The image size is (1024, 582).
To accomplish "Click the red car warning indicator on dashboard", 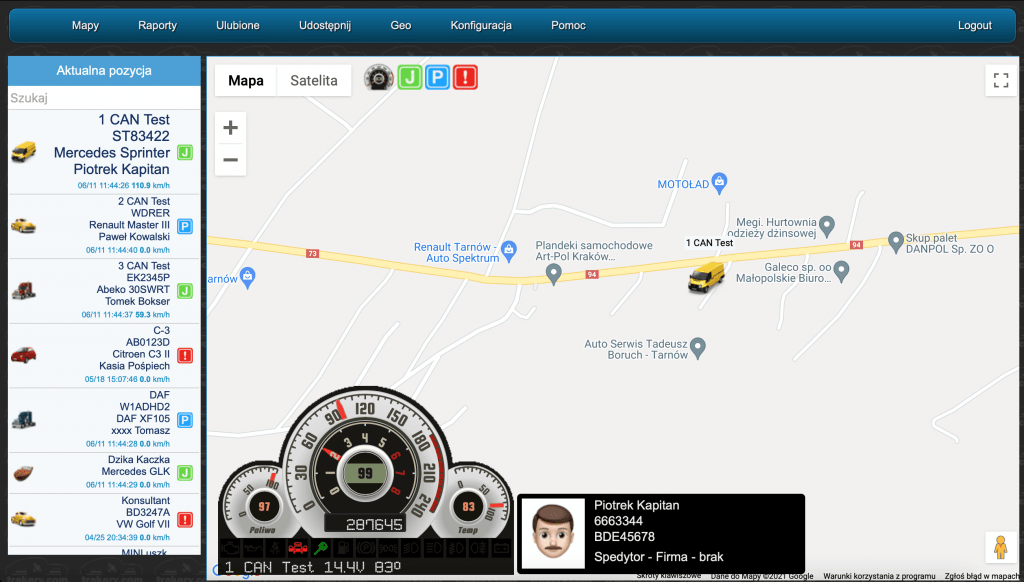I will pos(298,547).
